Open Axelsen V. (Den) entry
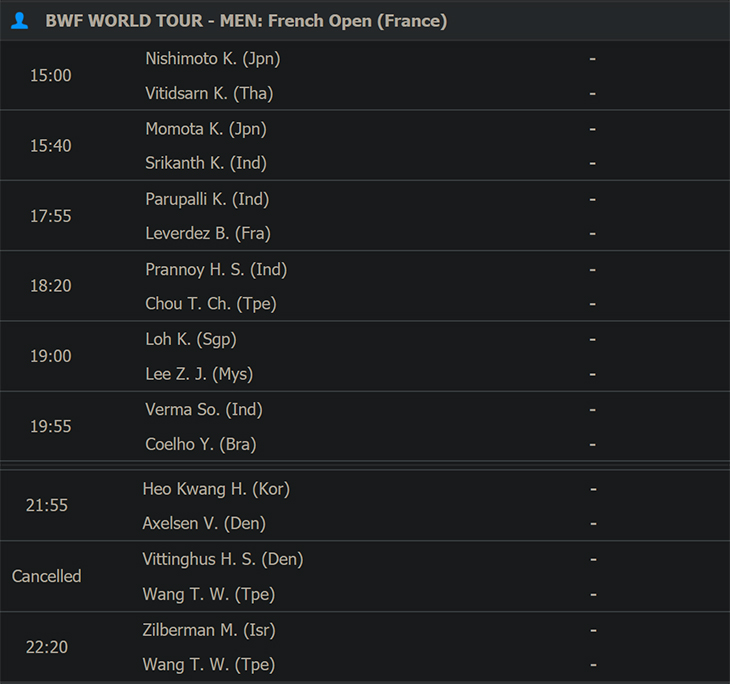Image resolution: width=730 pixels, height=684 pixels. point(204,523)
